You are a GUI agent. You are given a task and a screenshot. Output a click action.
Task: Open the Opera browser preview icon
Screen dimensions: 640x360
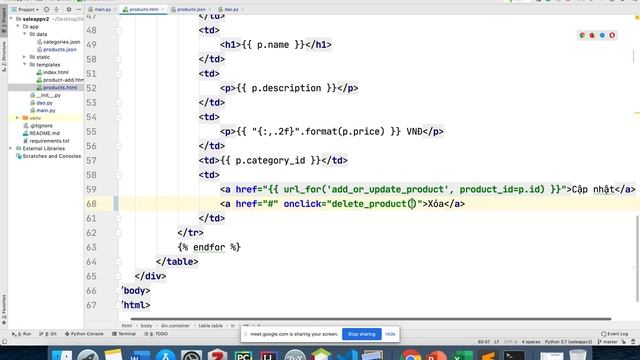point(612,36)
